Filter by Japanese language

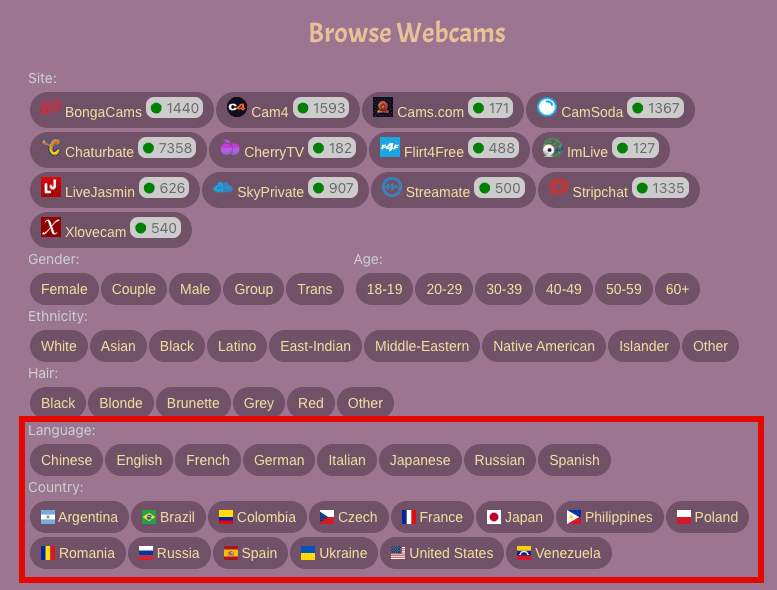pyautogui.click(x=420, y=460)
